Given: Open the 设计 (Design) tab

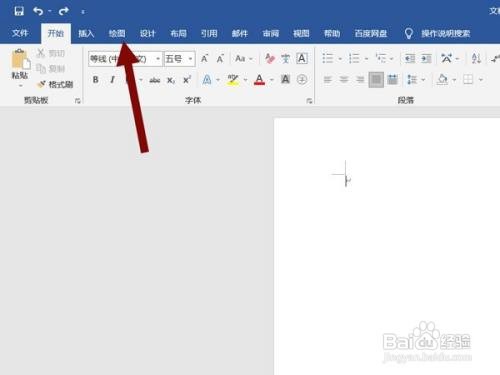Looking at the screenshot, I should (148, 33).
